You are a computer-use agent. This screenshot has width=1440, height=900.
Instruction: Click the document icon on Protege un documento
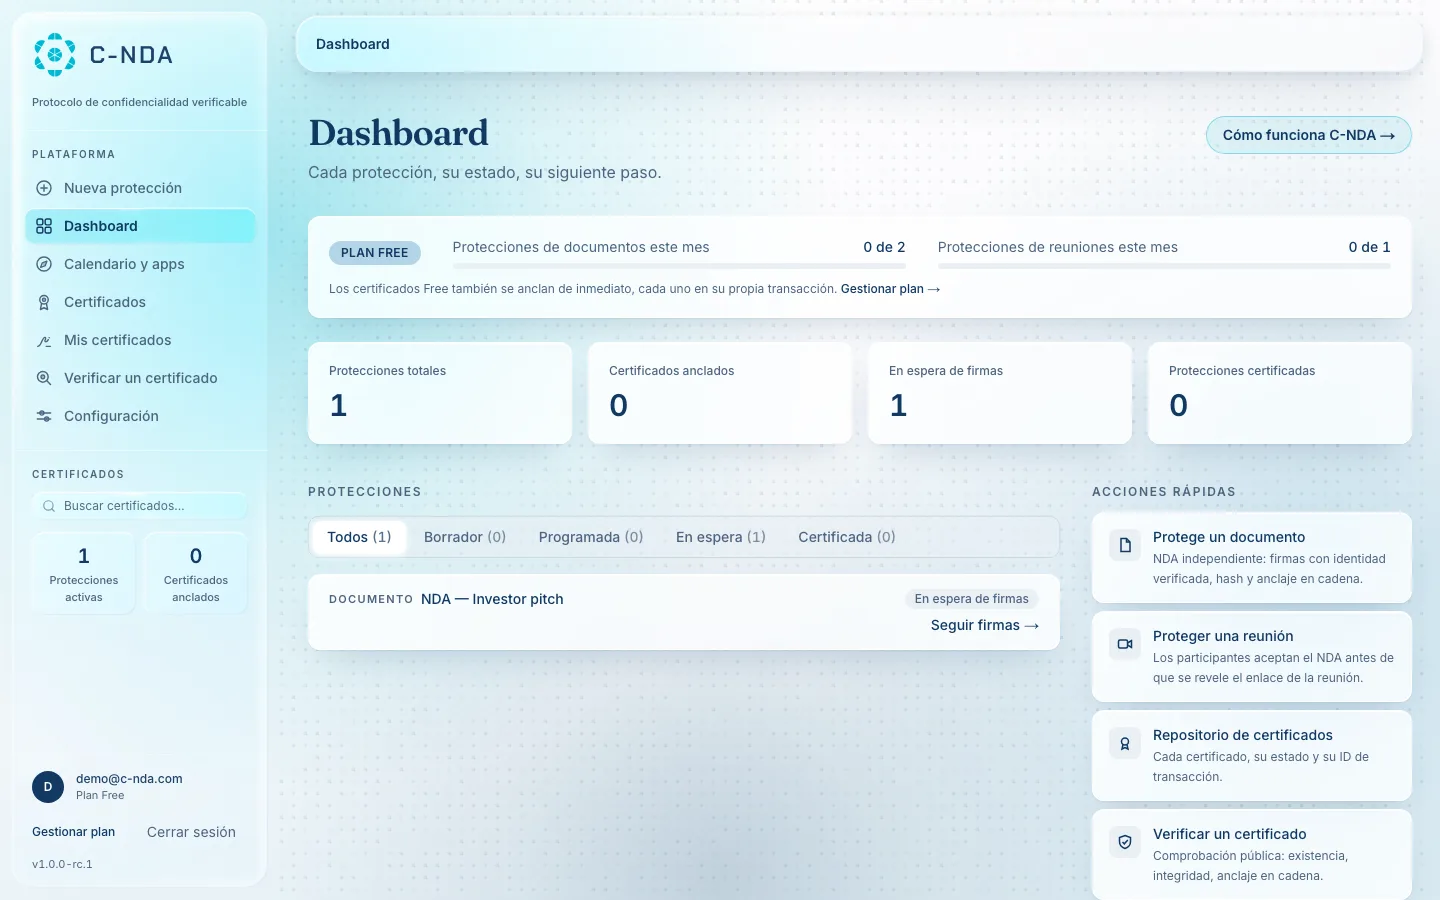(1125, 545)
